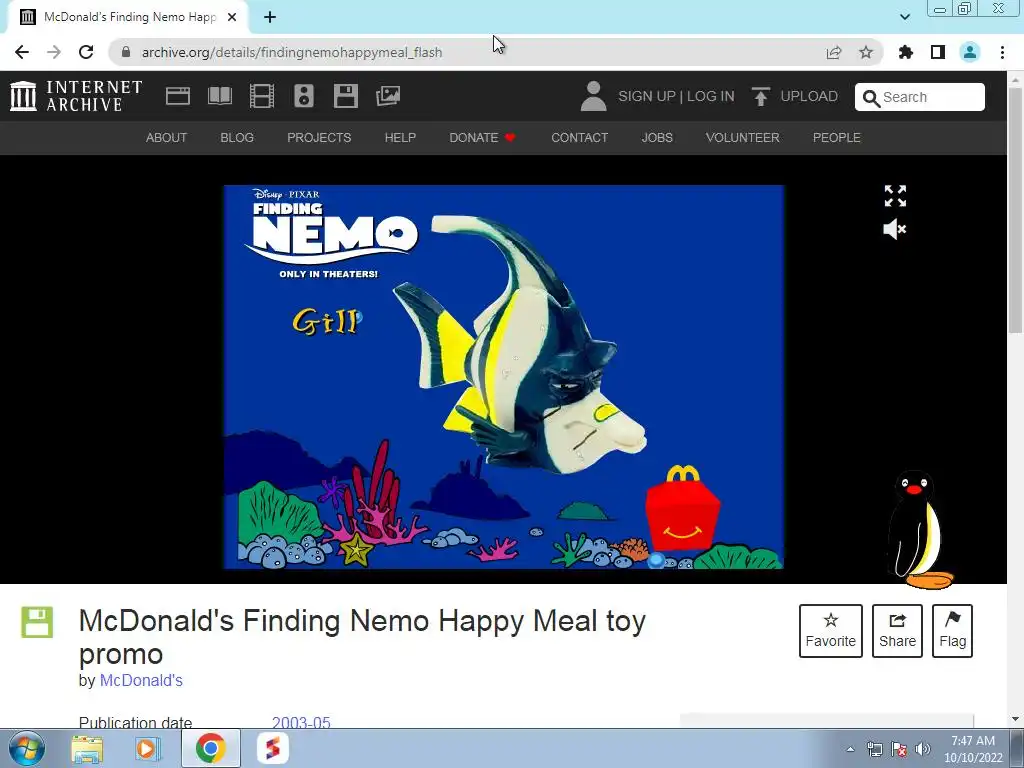Click the network tray icon
Screen dimensions: 1024x768
[874, 749]
